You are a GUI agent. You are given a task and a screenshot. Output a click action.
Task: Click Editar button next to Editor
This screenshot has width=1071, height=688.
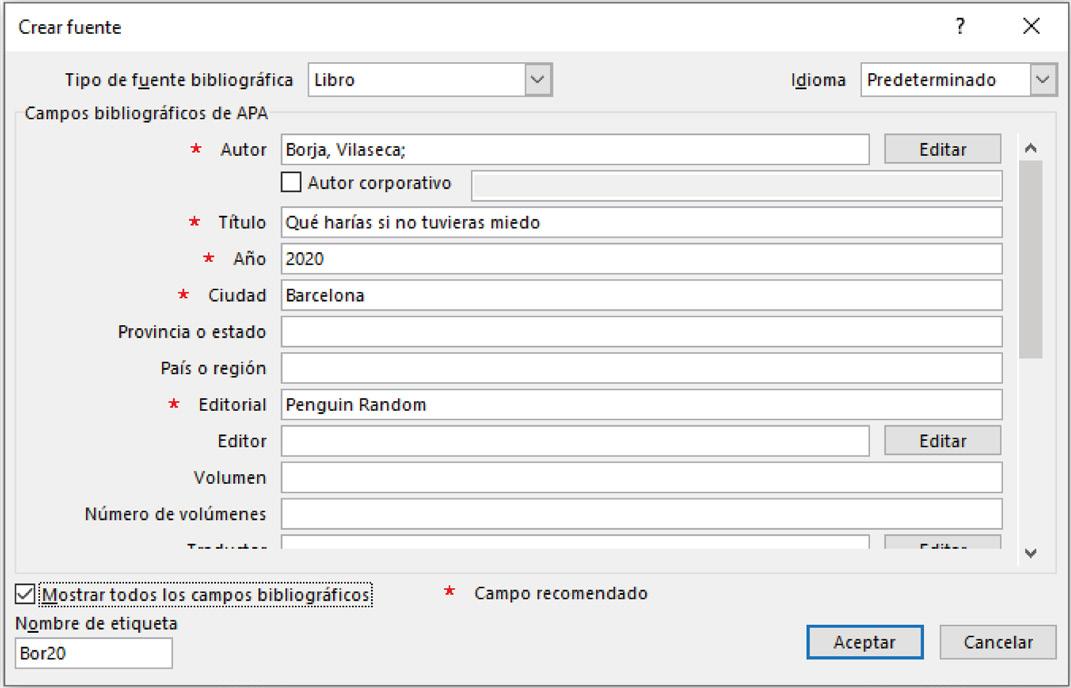tap(943, 441)
